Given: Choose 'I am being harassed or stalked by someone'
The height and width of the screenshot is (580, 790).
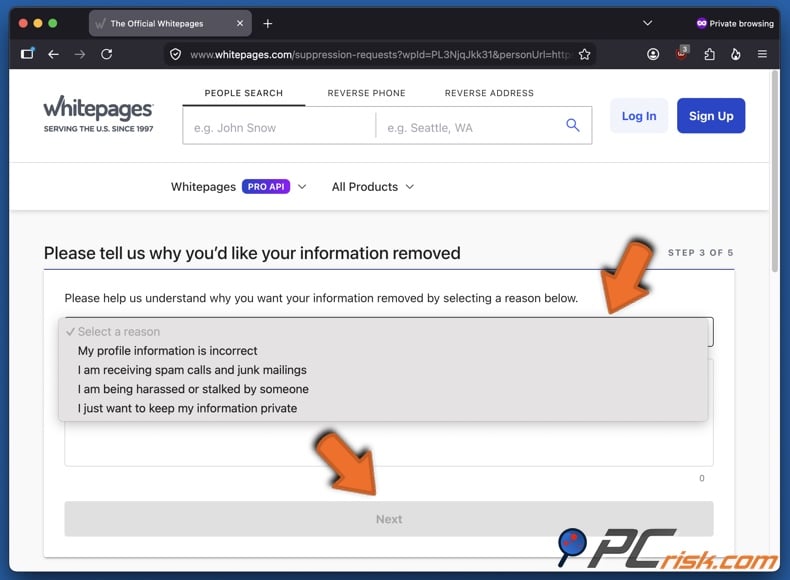Looking at the screenshot, I should pos(383,389).
